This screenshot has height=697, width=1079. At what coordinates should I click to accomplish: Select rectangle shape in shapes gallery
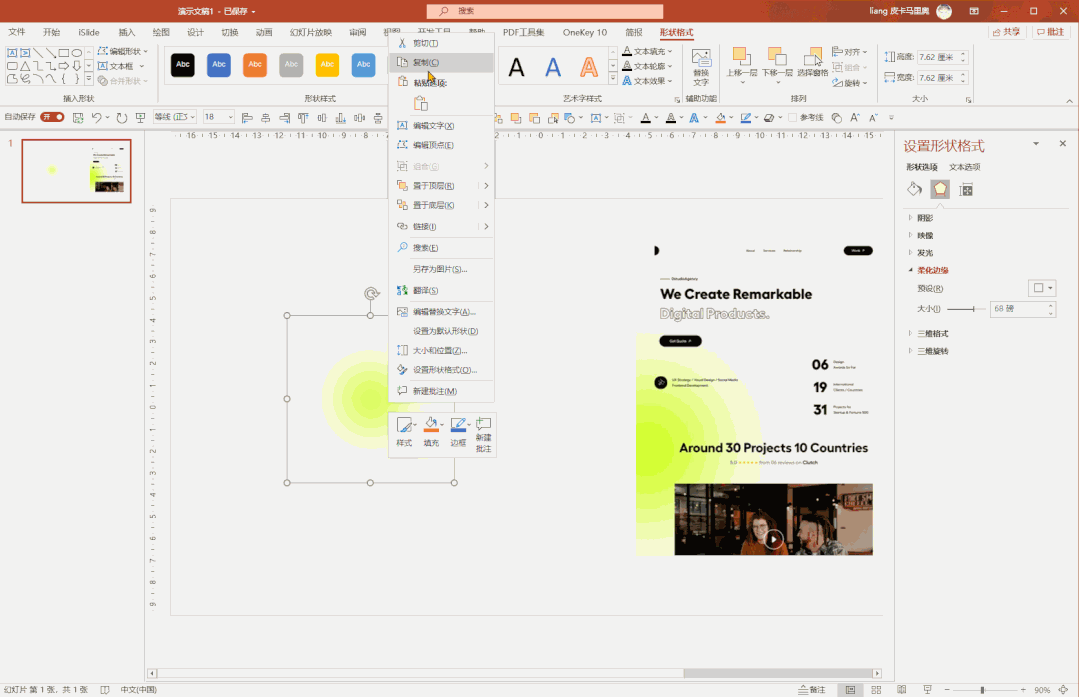point(63,53)
